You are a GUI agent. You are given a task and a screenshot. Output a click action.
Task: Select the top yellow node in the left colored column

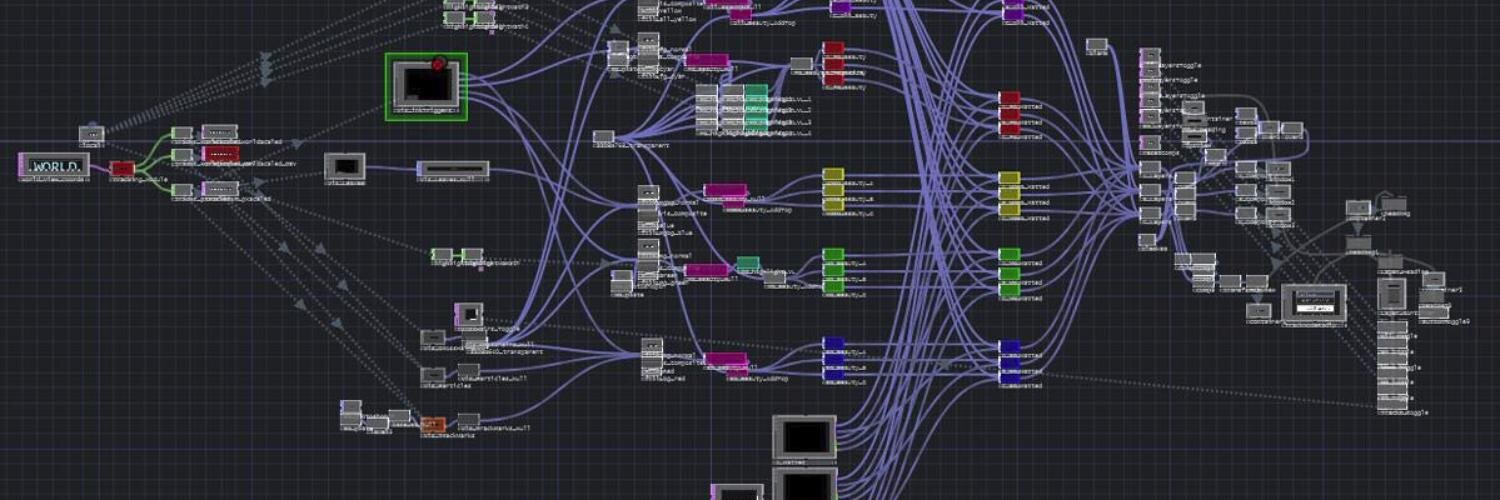pyautogui.click(x=833, y=174)
